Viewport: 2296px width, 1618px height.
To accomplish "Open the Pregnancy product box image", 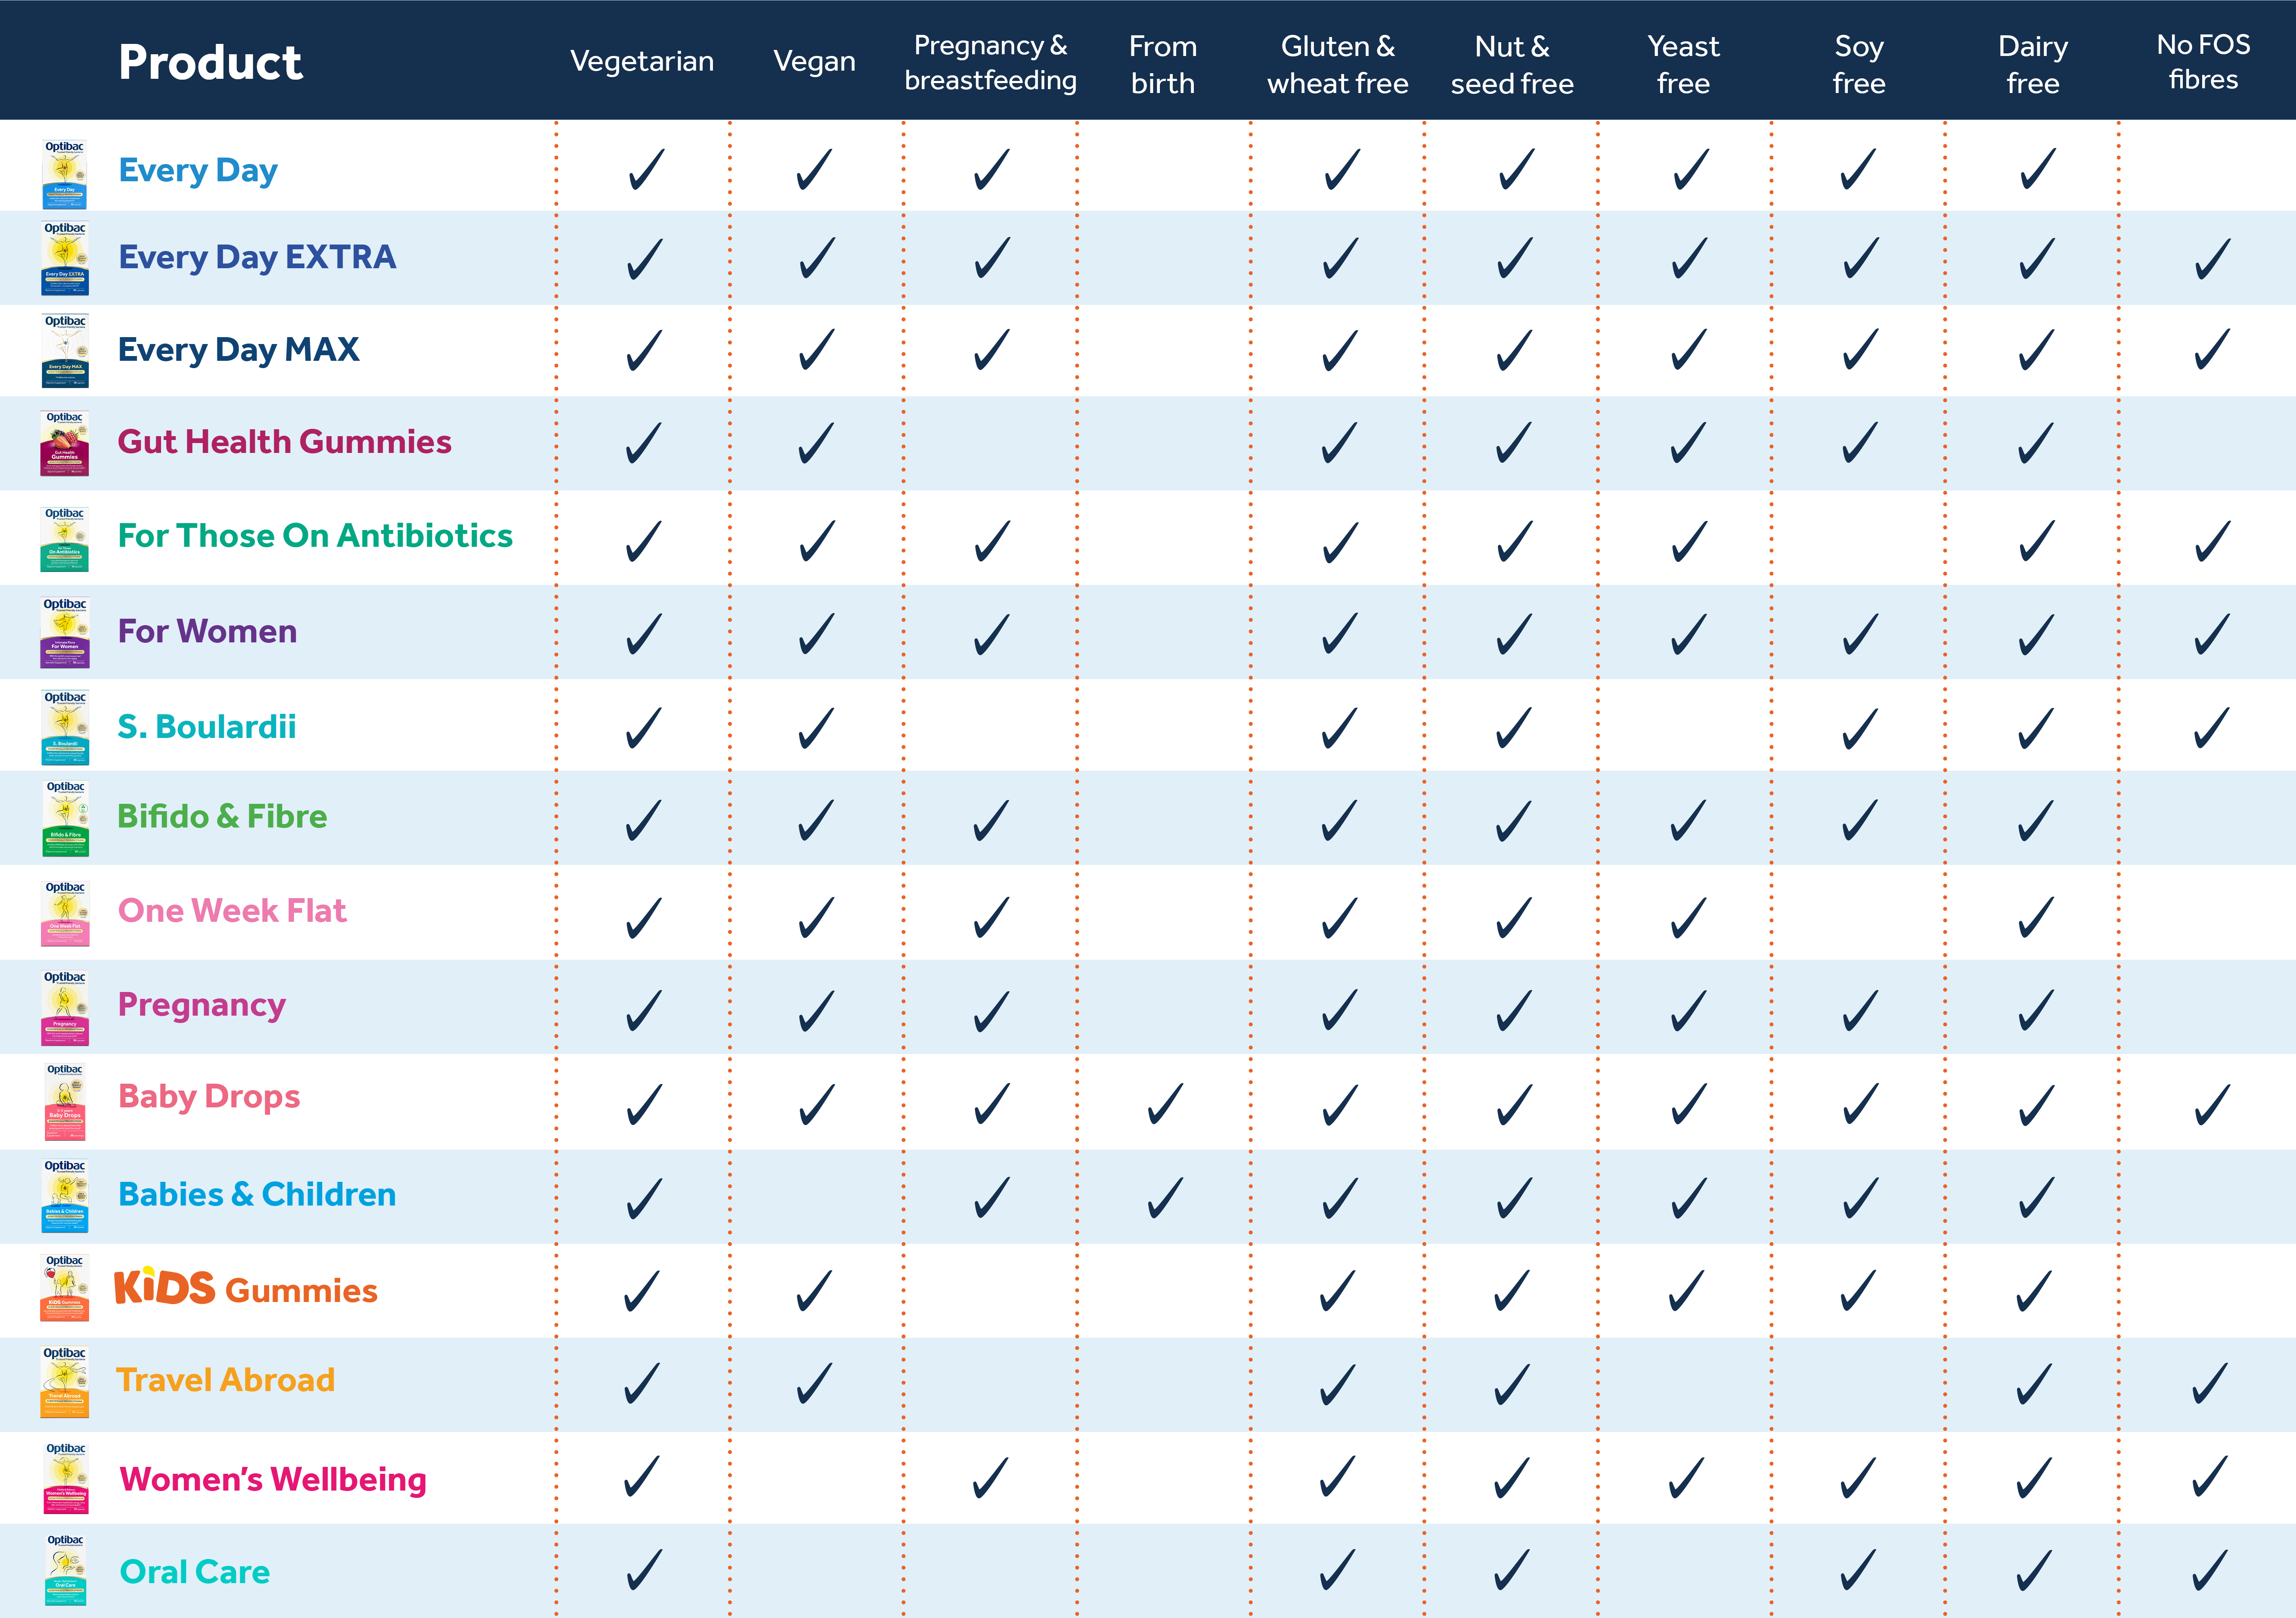I will tap(64, 1007).
